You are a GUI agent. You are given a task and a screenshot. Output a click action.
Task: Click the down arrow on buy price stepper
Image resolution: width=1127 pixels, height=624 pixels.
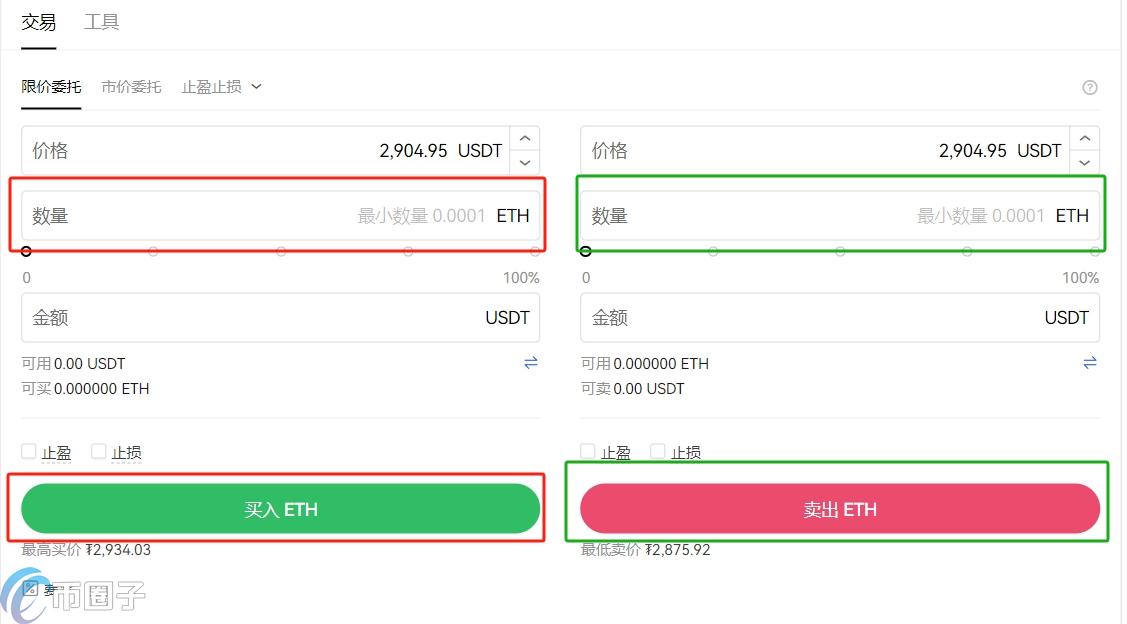524,163
